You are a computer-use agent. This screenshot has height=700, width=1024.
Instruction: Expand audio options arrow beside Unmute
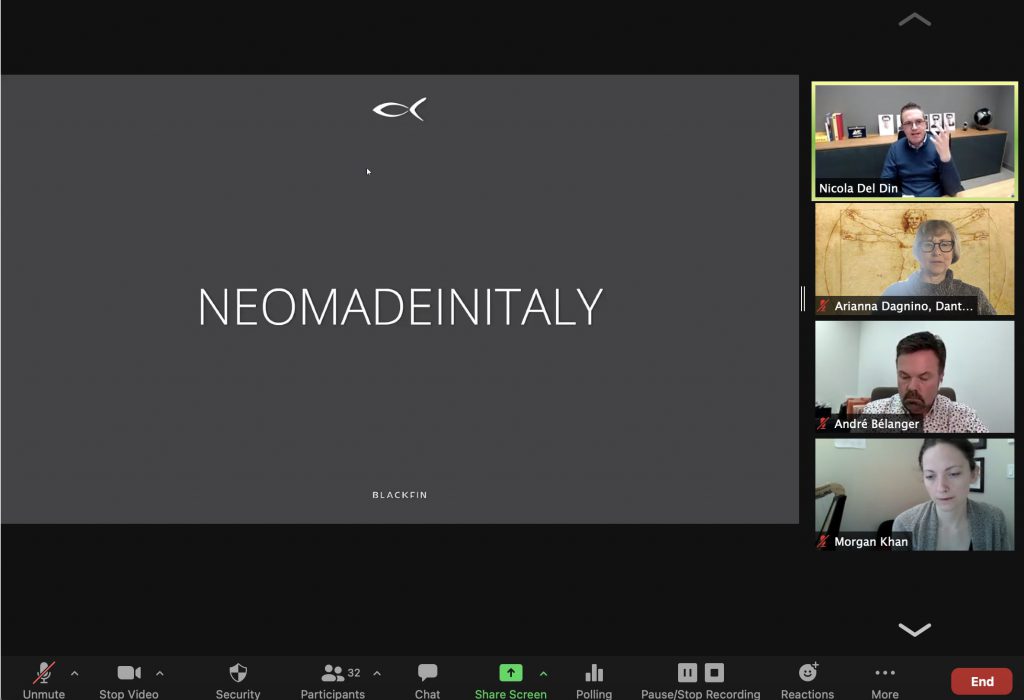[74, 673]
